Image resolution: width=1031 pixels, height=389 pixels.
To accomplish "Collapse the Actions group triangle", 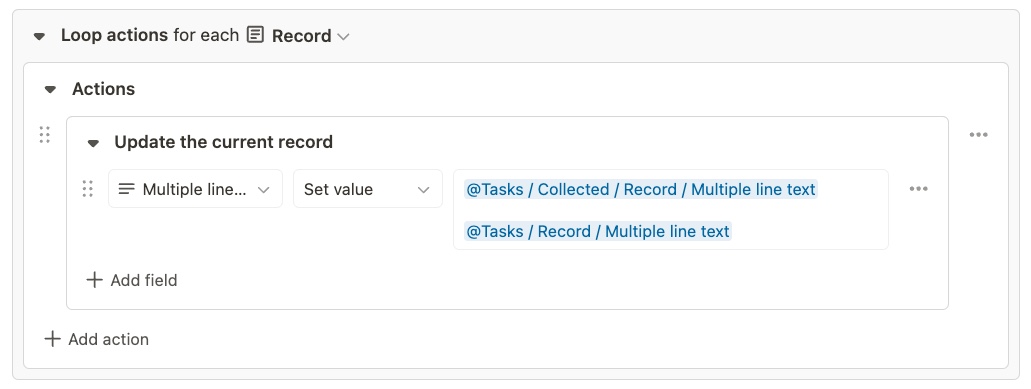I will click(x=50, y=89).
